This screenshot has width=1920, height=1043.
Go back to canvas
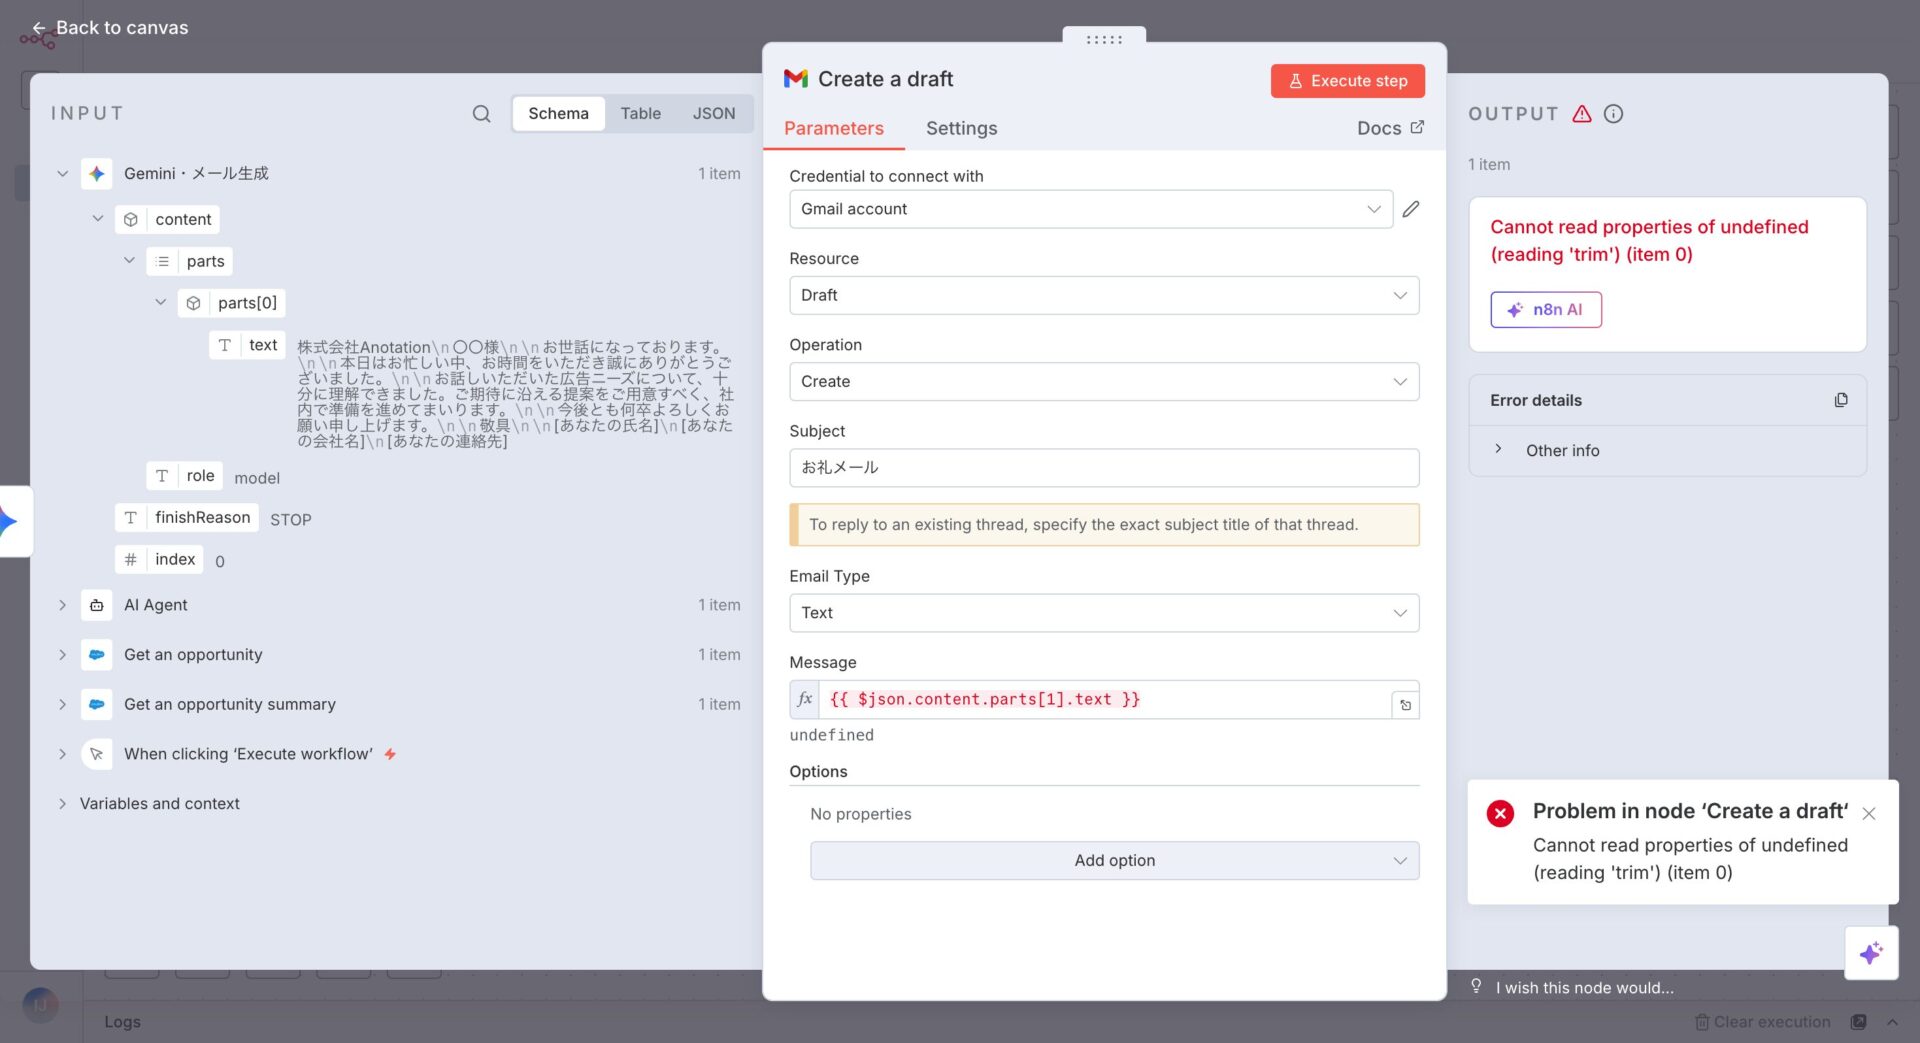point(110,28)
